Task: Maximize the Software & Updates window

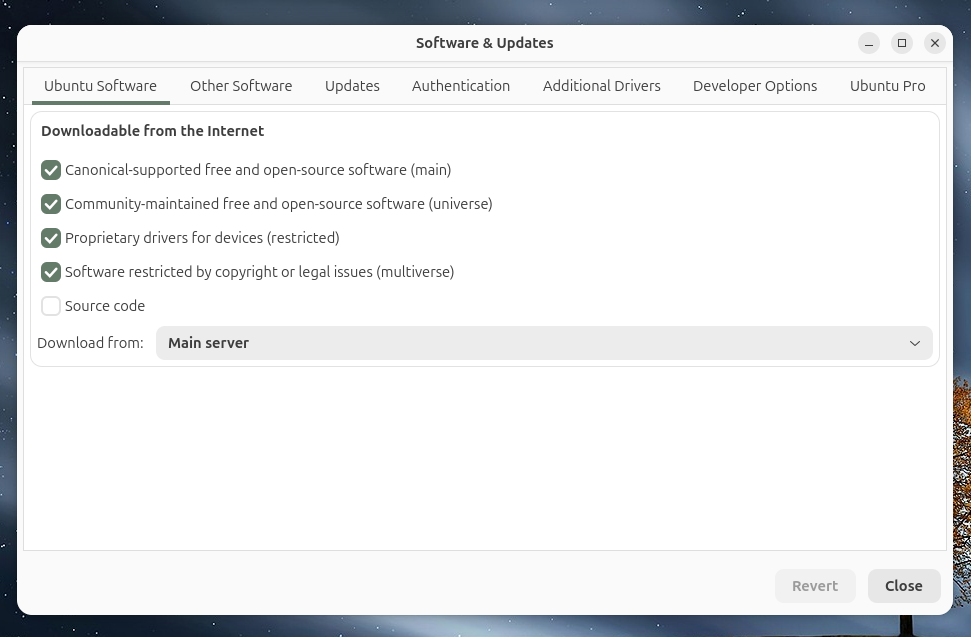Action: (x=902, y=43)
